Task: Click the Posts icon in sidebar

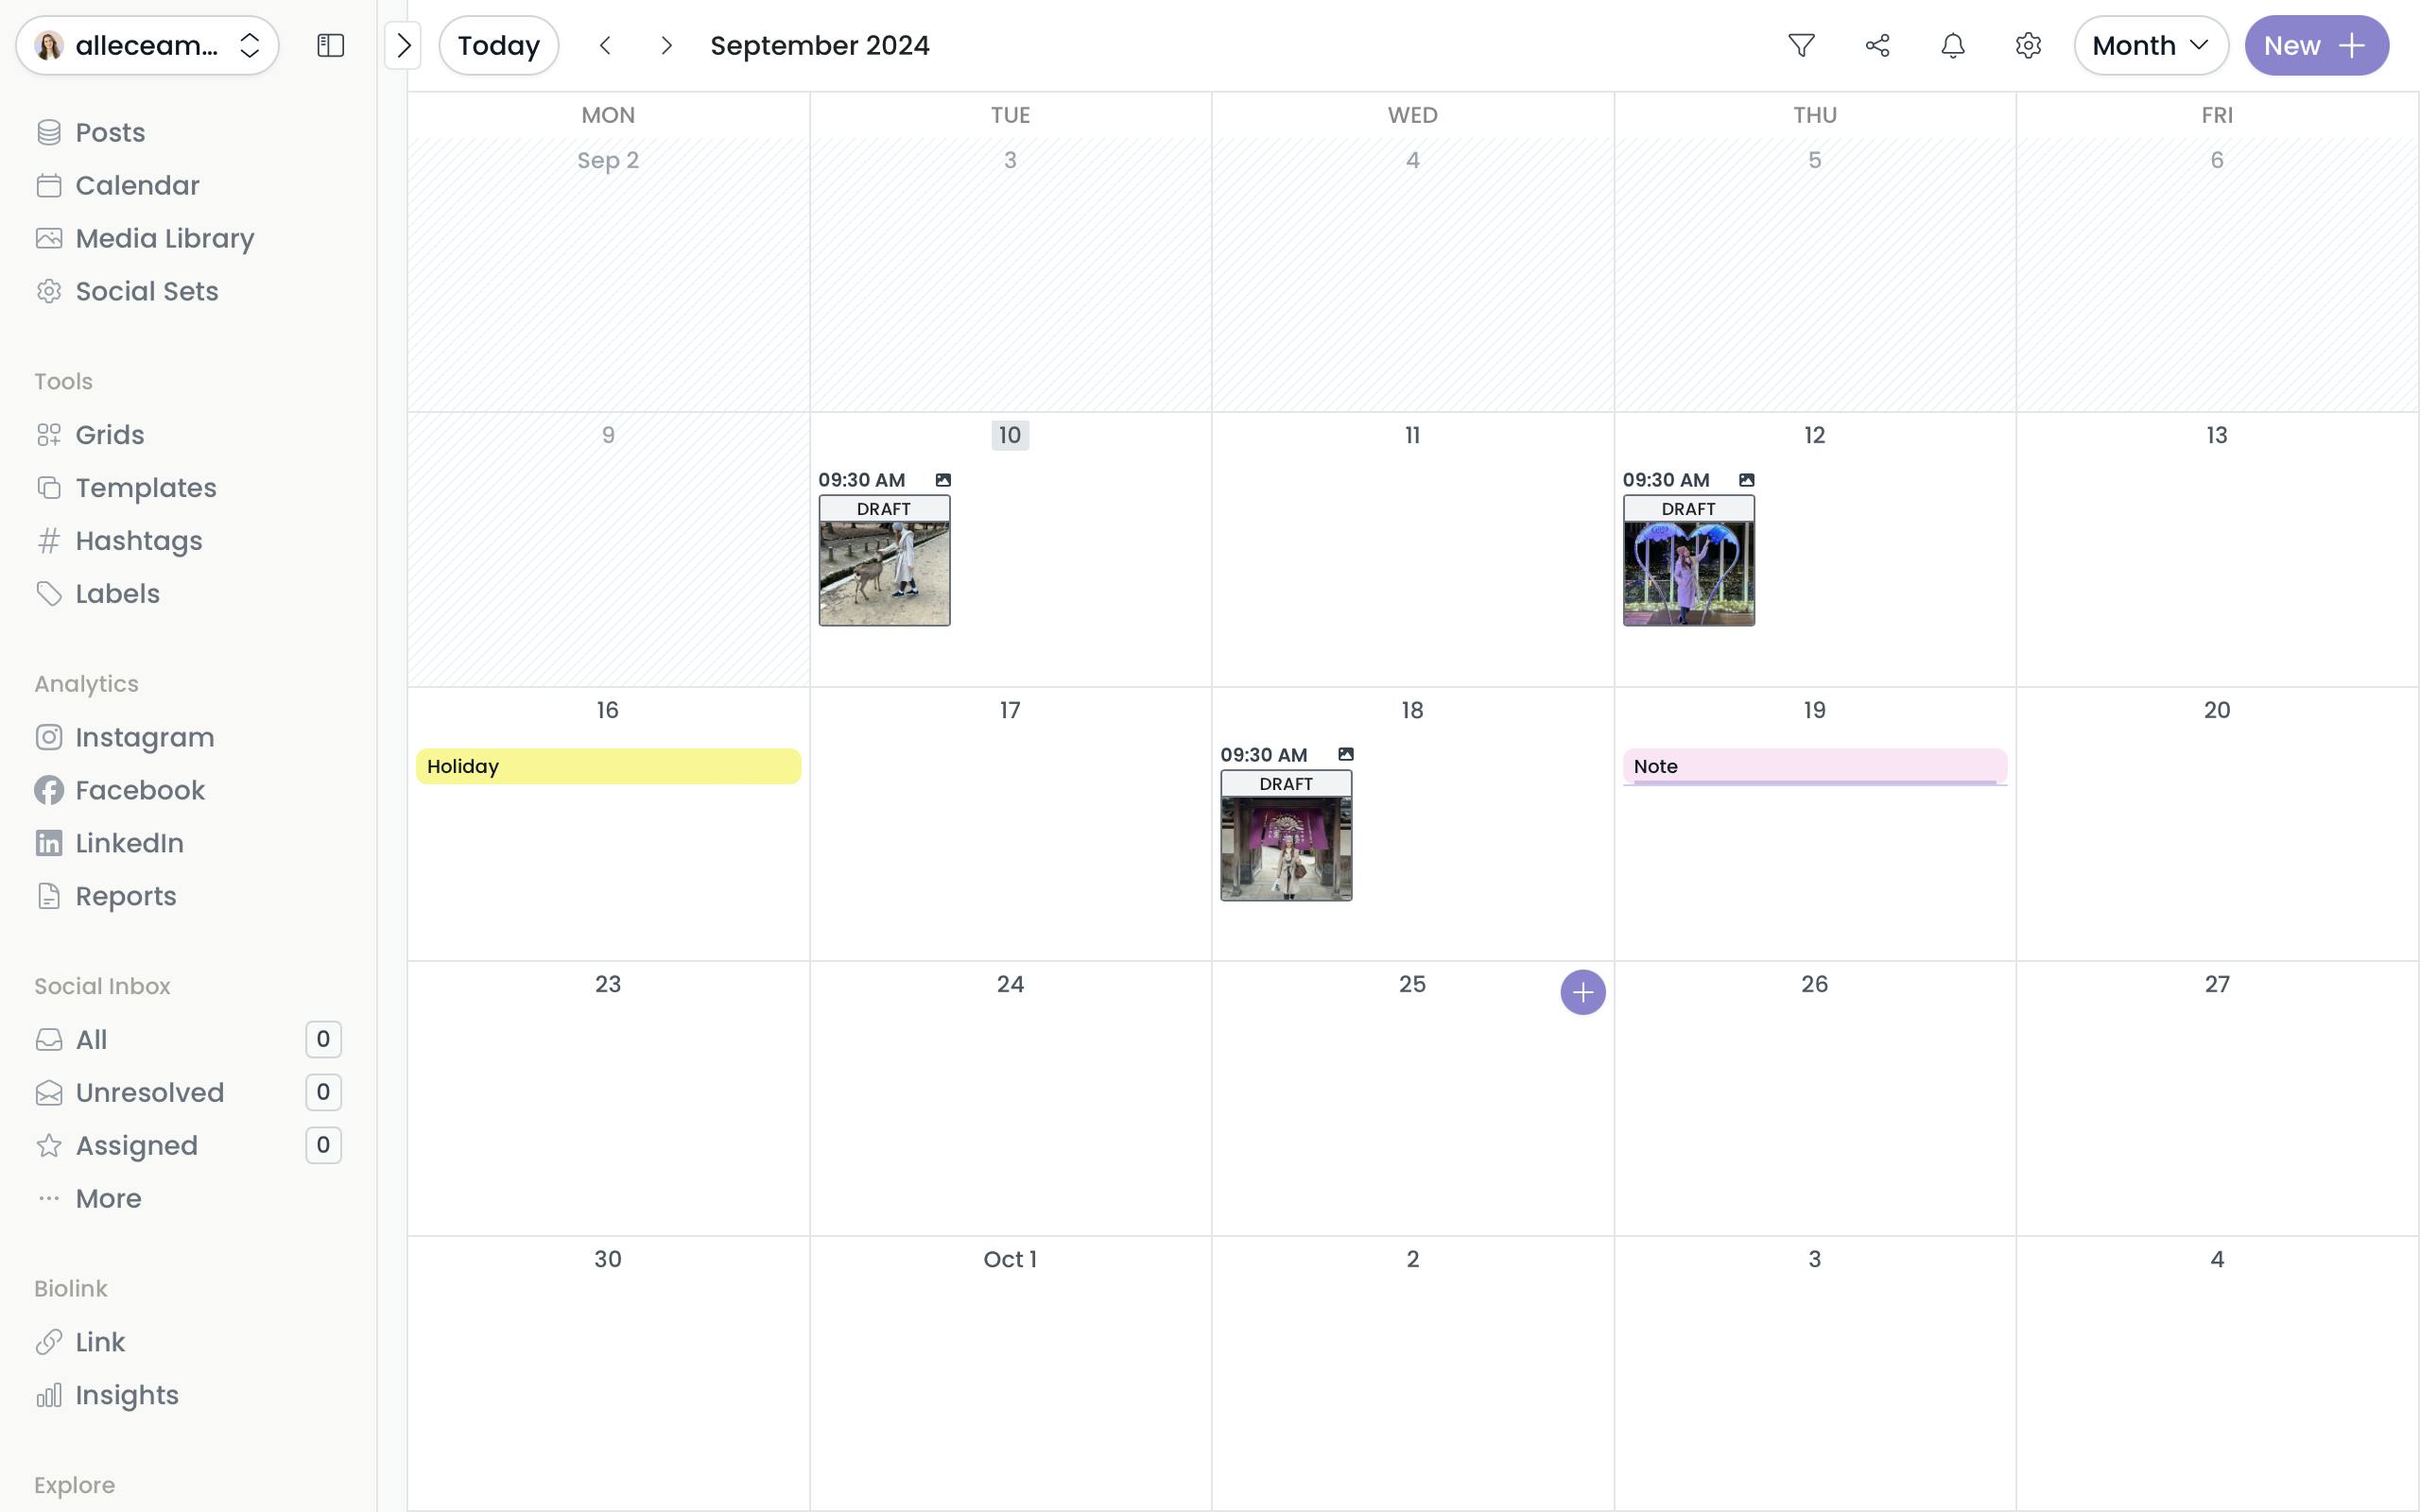Action: click(49, 130)
